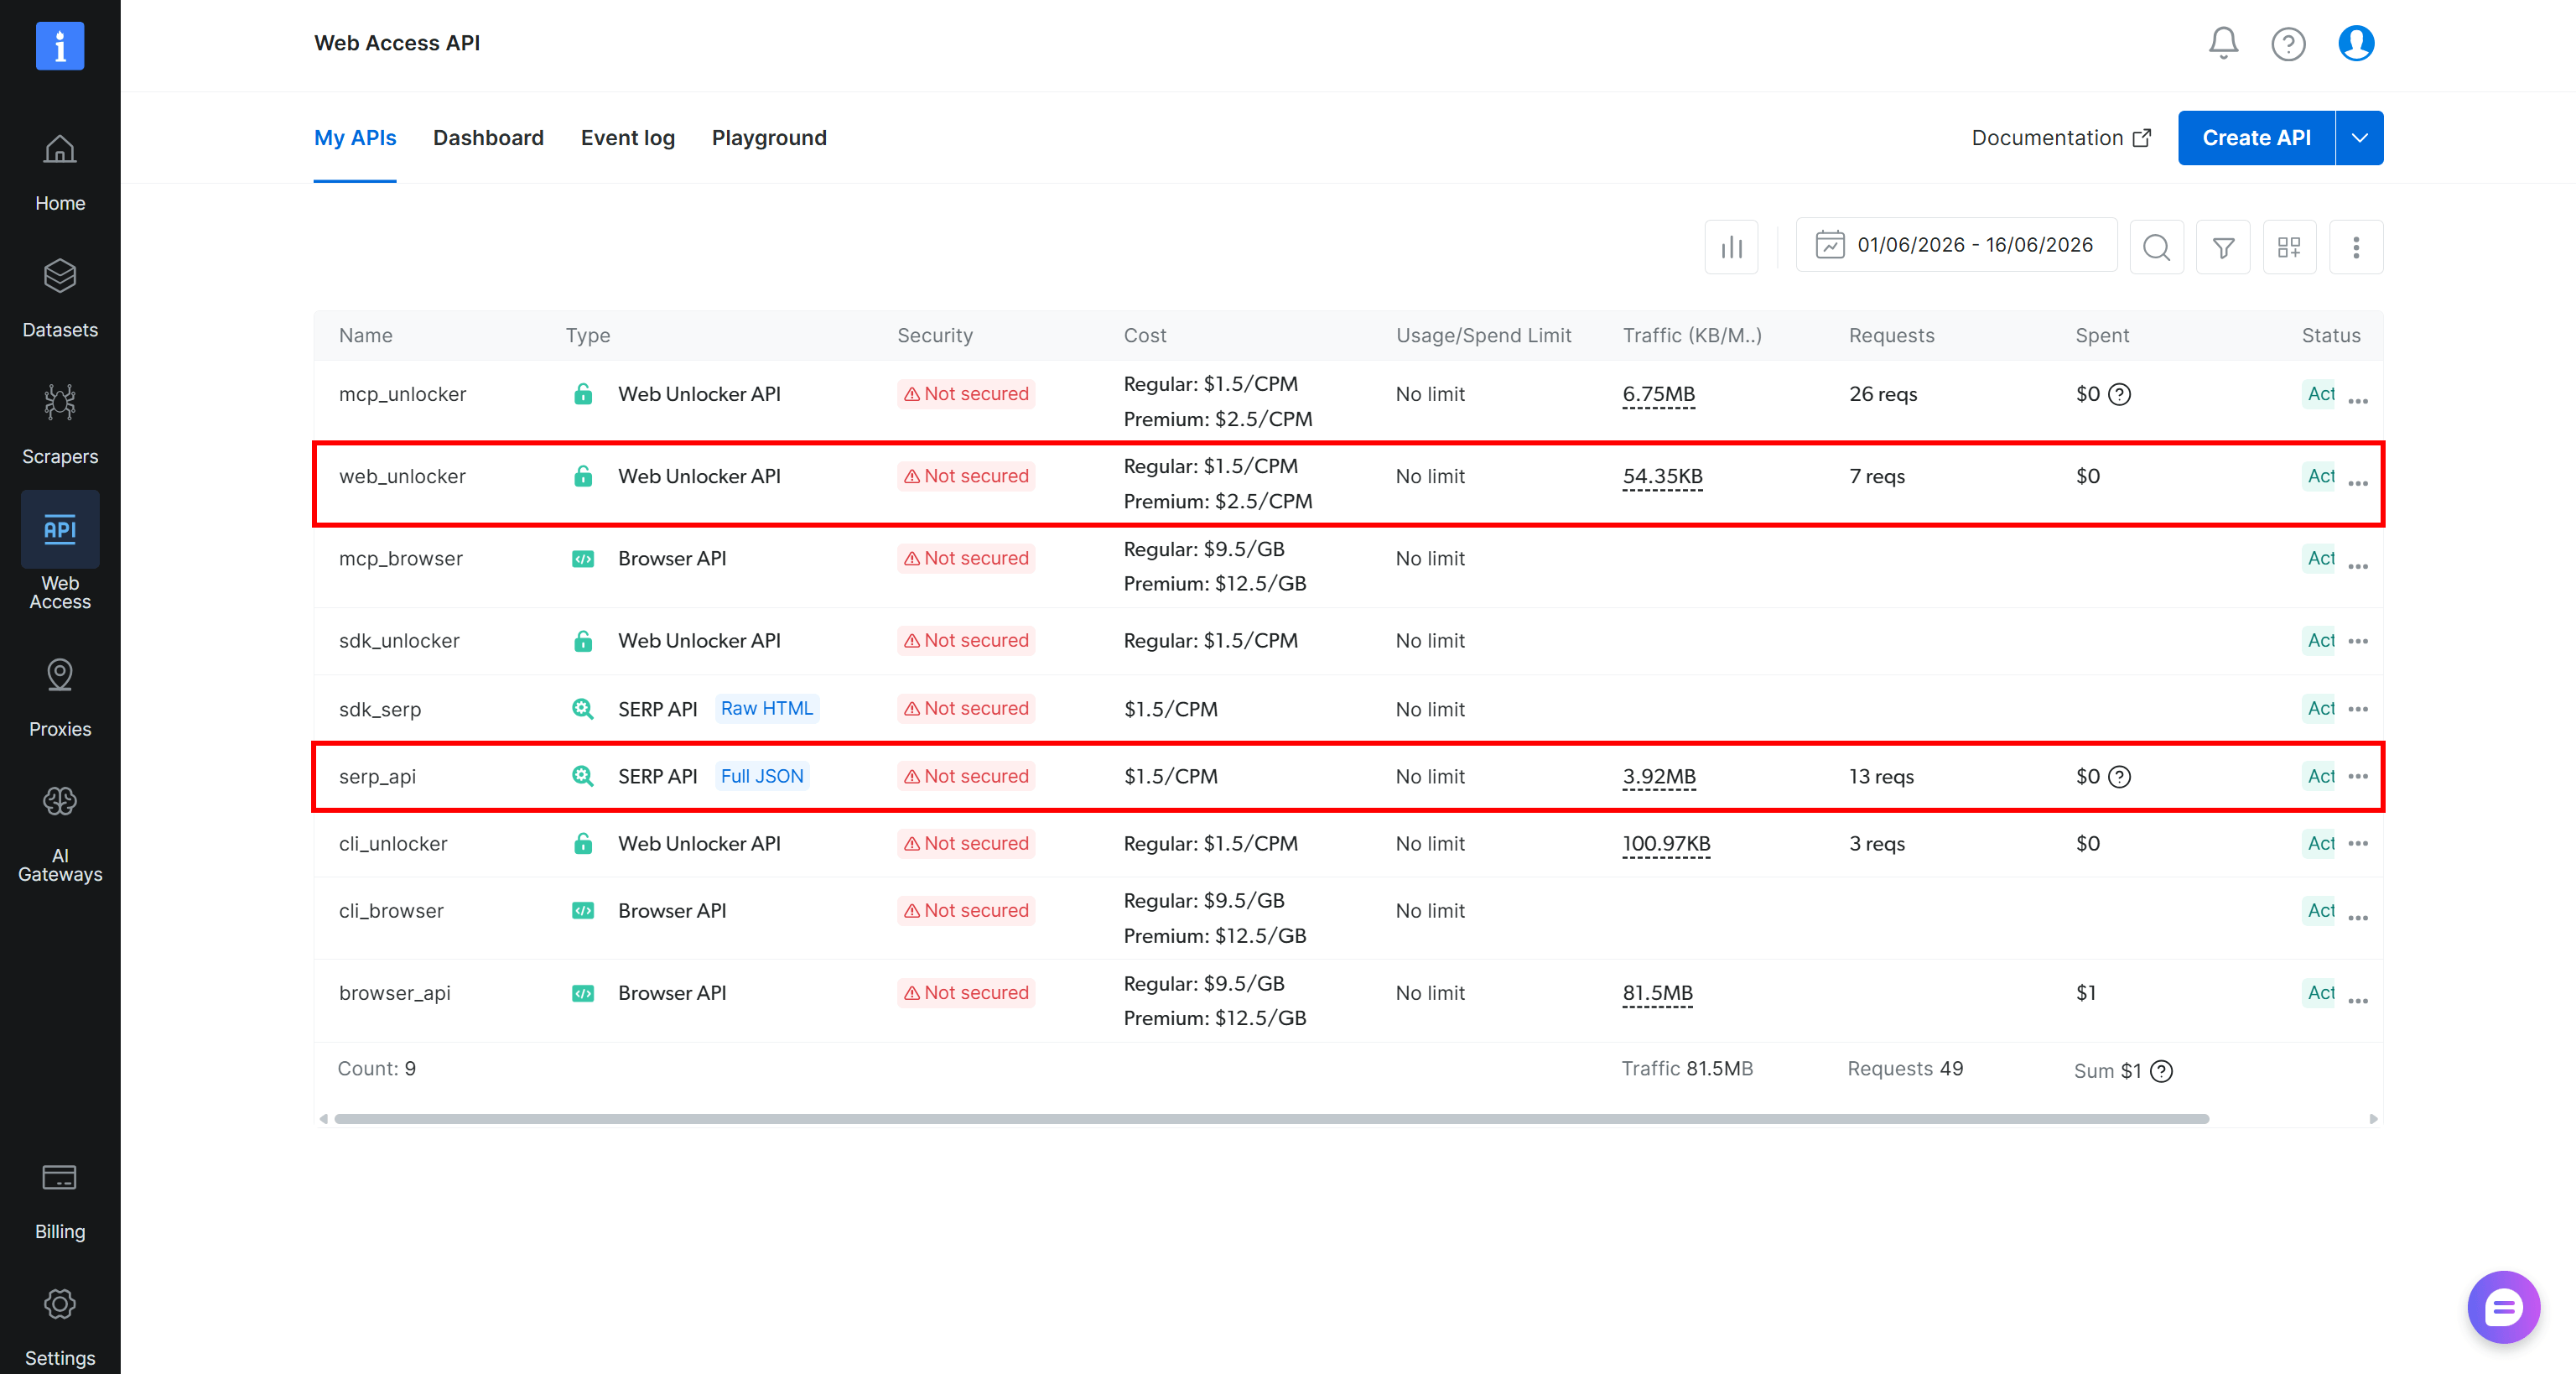The width and height of the screenshot is (2576, 1374).
Task: Click 54.35KB traffic value
Action: (1662, 476)
